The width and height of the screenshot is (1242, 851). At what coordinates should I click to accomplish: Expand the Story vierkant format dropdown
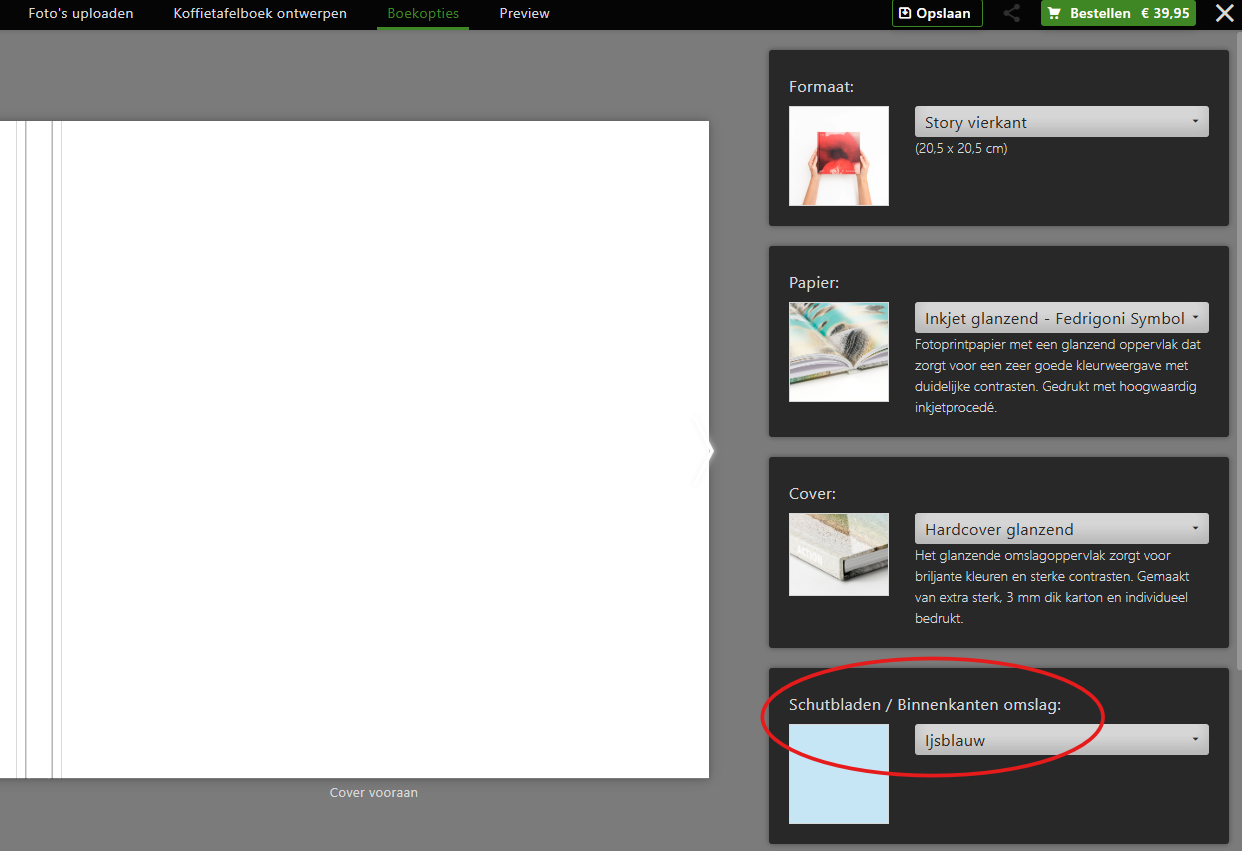point(1061,122)
